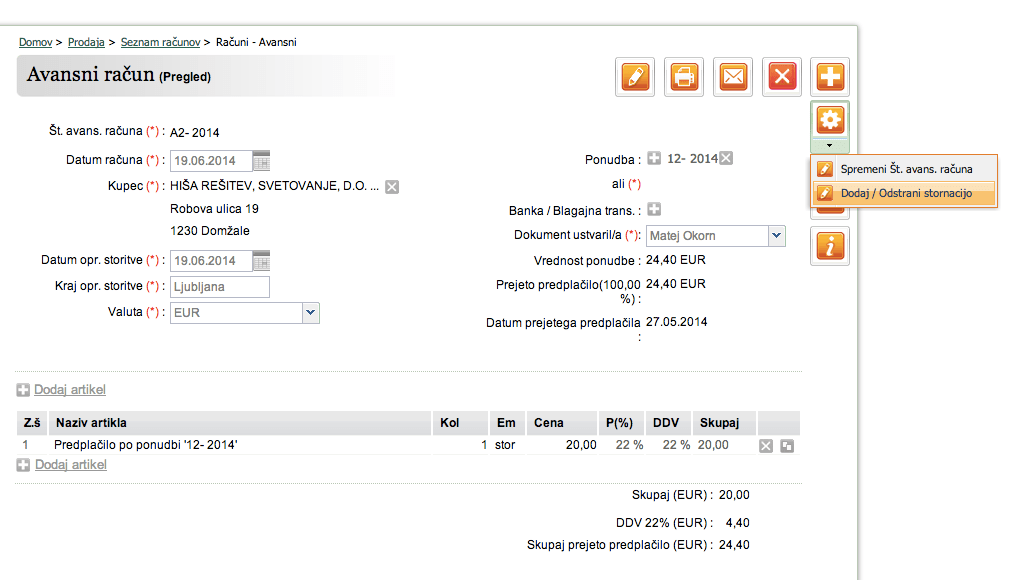Click the orange pencil edit icon
This screenshot has height=580, width=1034.
click(634, 77)
